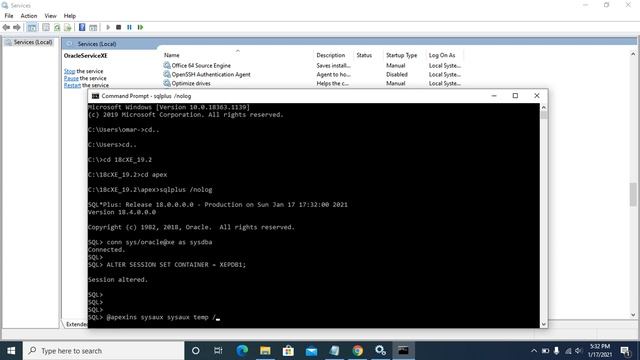Image resolution: width=640 pixels, height=360 pixels.
Task: Click the Command Prompt title bar icon
Action: 96,96
